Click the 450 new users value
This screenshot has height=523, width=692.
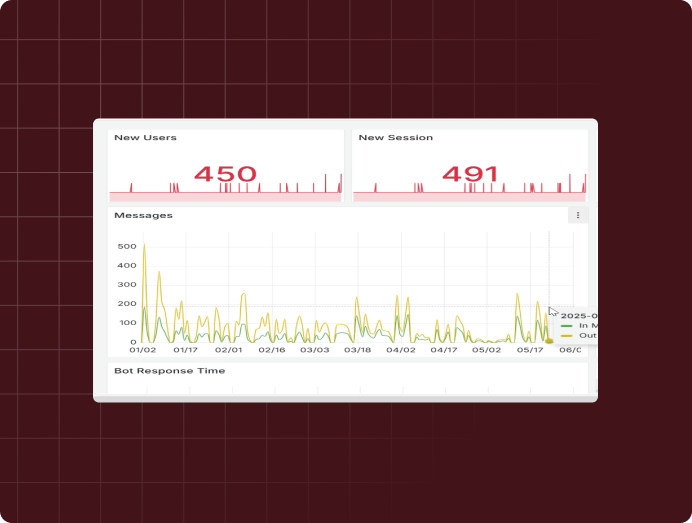pos(225,174)
